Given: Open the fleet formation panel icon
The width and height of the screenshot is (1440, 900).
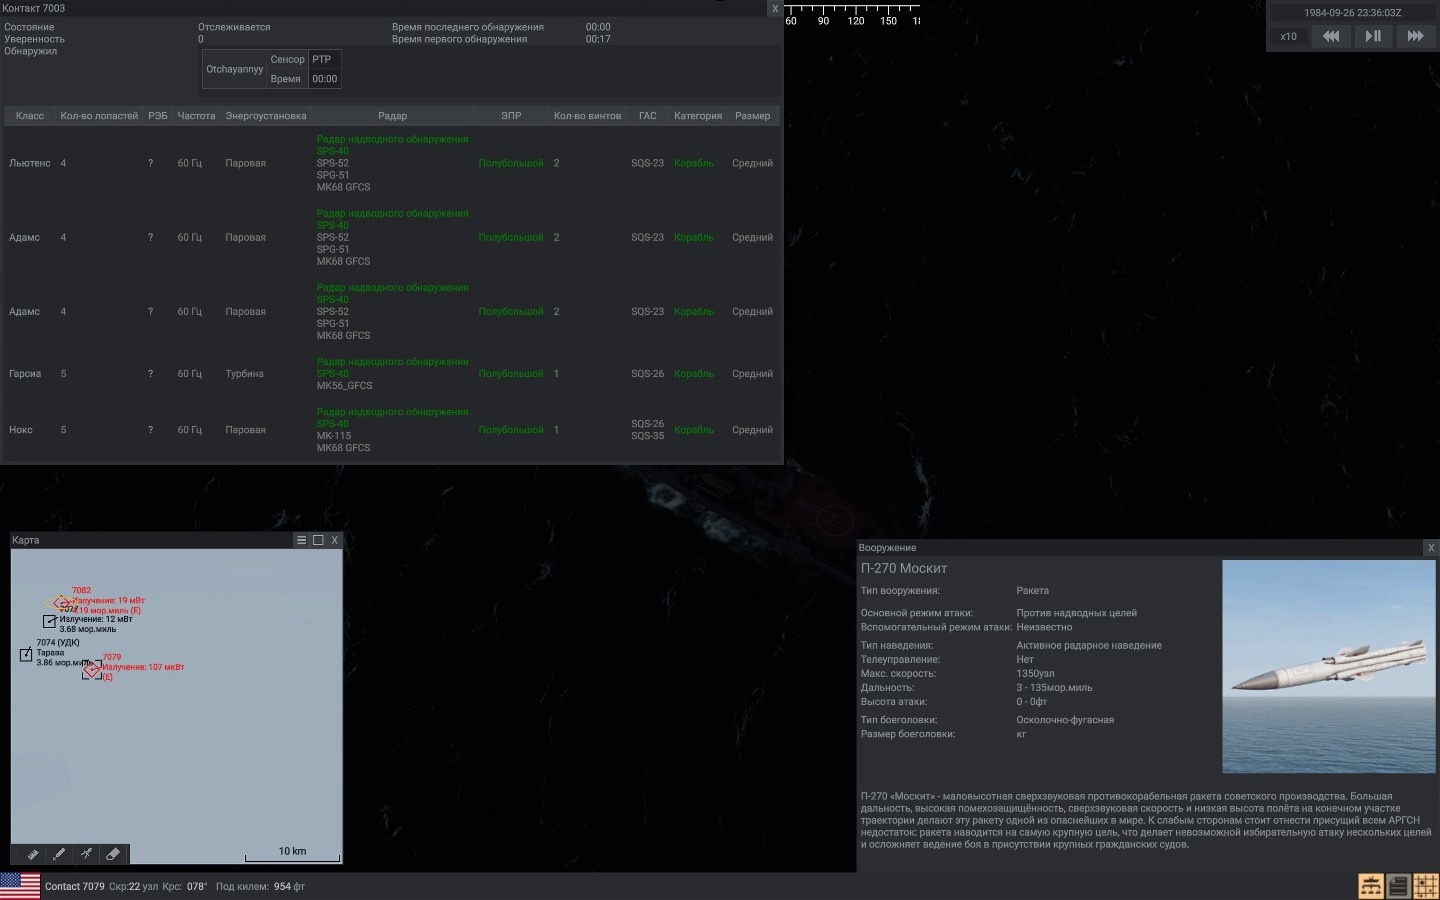Looking at the screenshot, I should [1370, 886].
